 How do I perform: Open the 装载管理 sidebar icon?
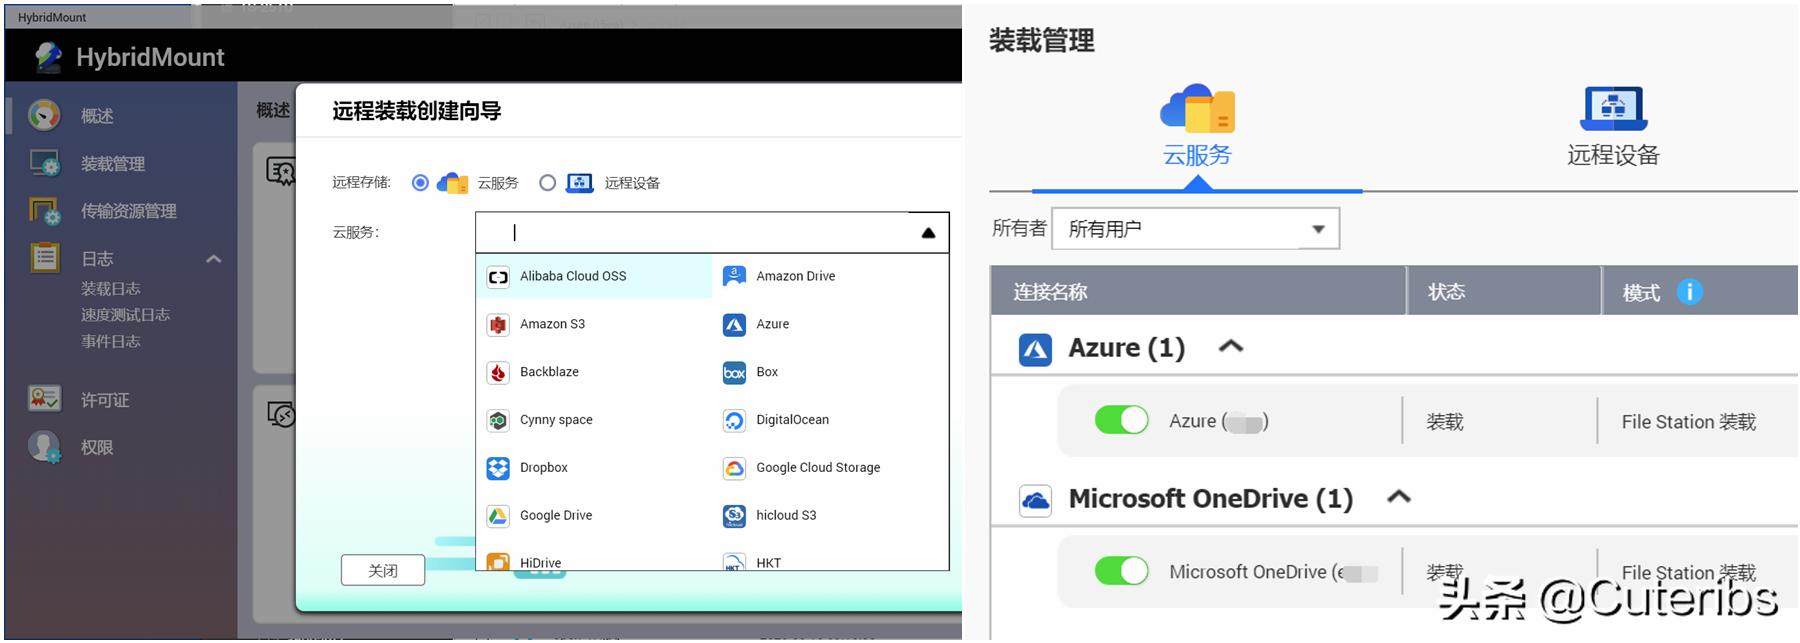(44, 163)
